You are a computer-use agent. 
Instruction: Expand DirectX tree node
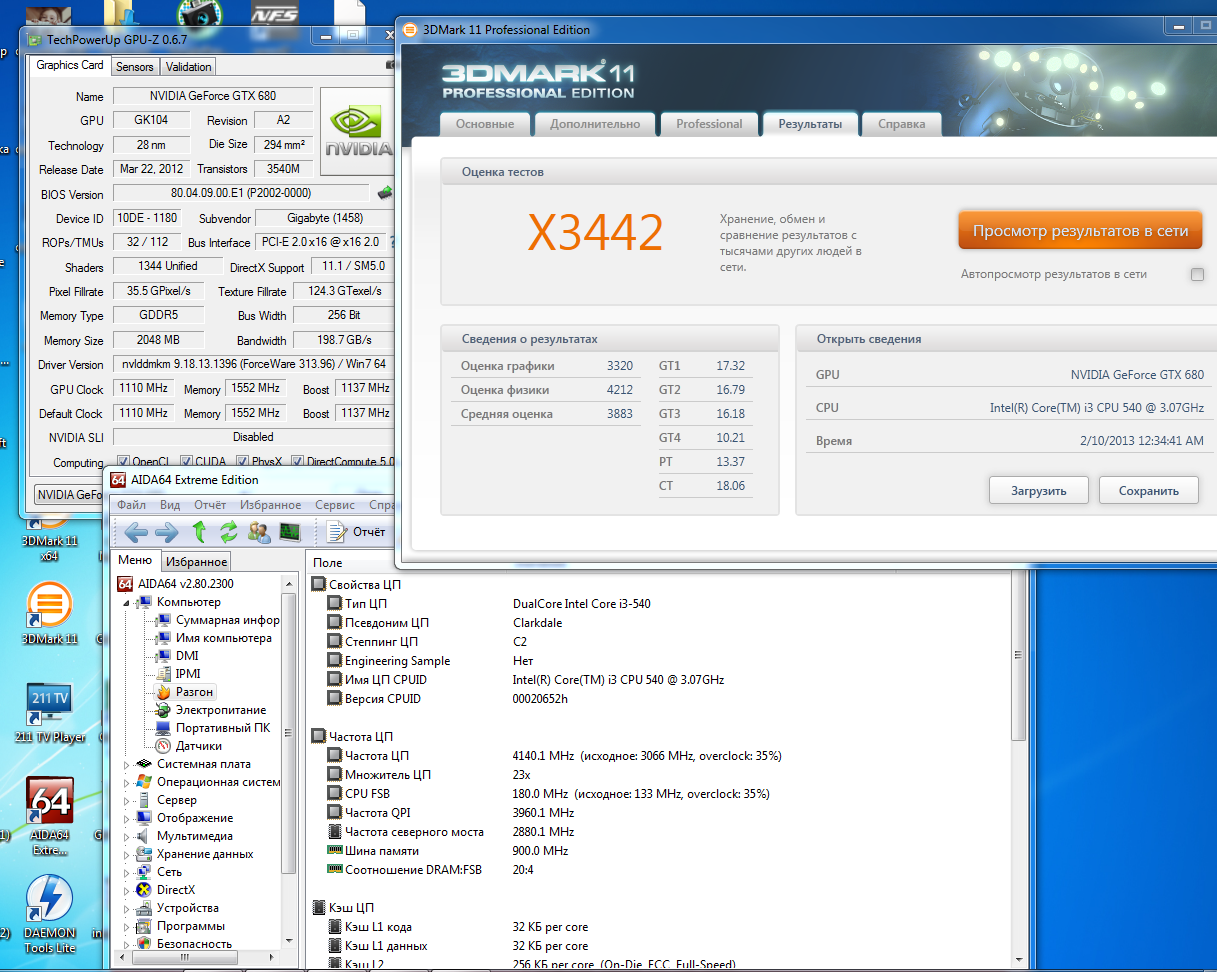coord(127,890)
